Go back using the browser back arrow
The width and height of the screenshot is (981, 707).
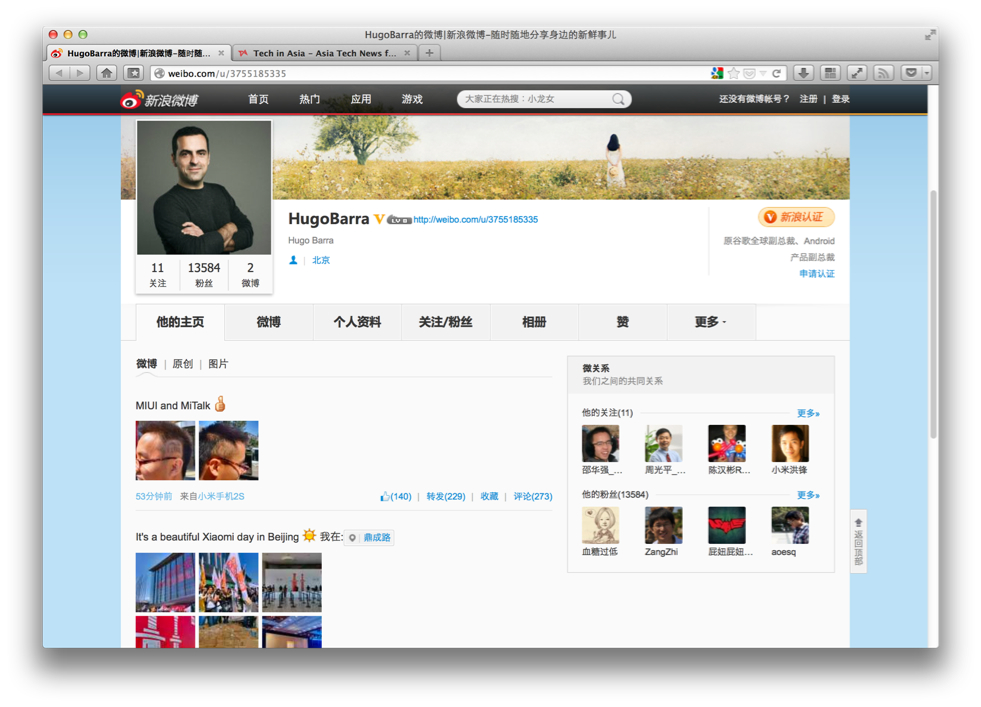point(59,73)
